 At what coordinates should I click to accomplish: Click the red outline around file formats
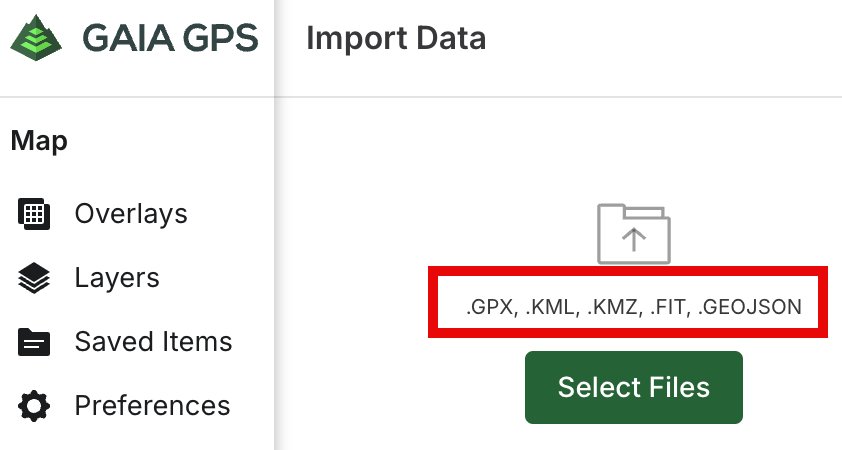(x=628, y=302)
